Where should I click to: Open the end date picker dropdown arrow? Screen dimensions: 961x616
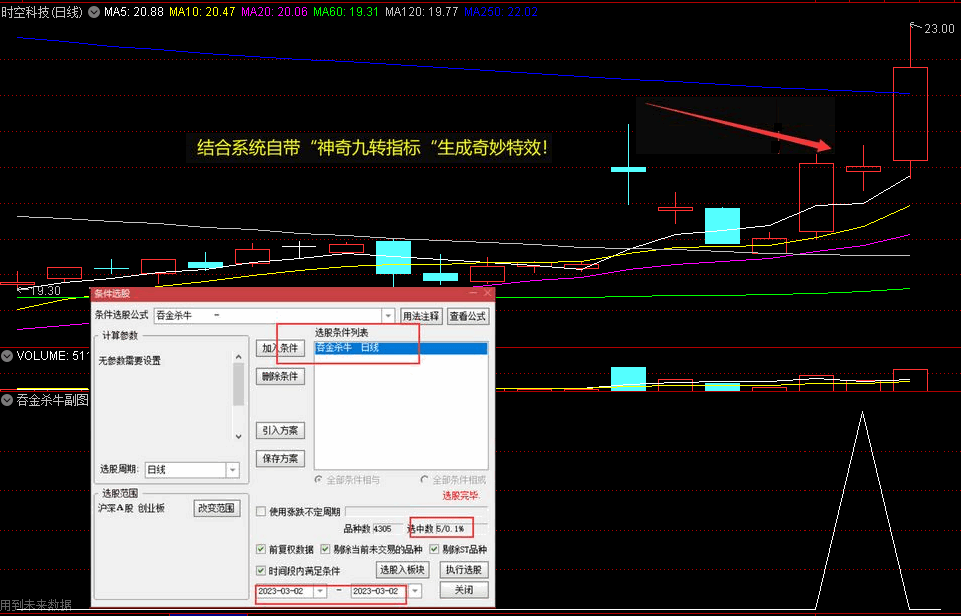point(415,591)
